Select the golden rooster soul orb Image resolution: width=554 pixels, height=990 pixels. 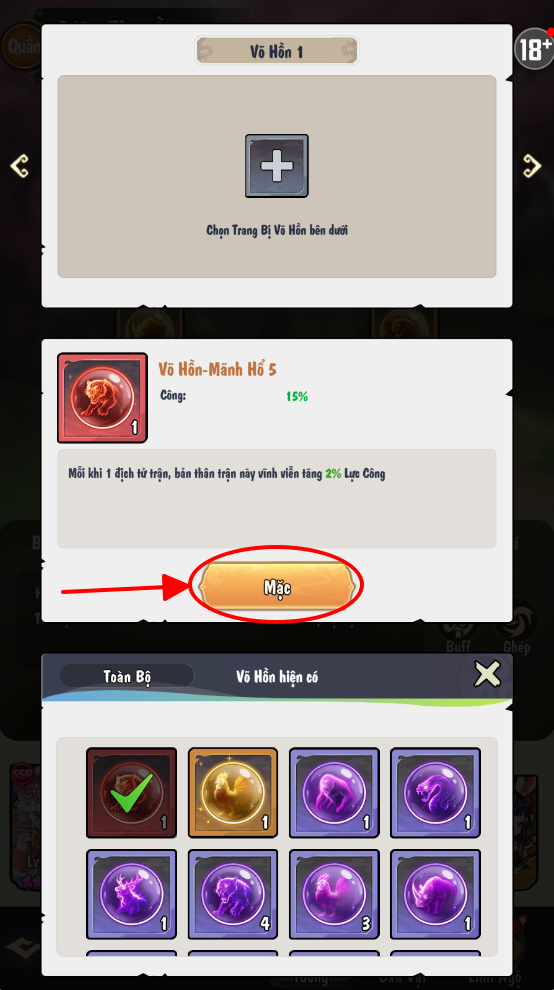coord(232,792)
